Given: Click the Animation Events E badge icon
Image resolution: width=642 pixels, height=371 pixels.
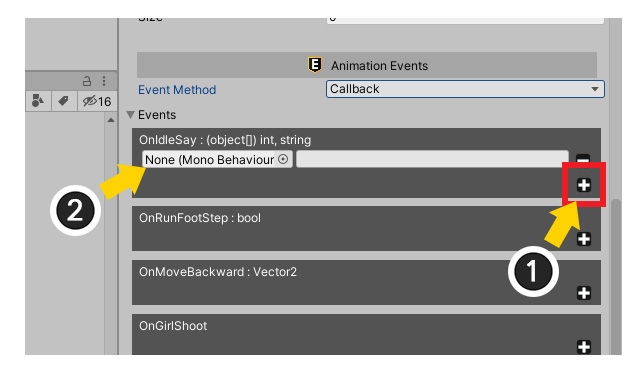Looking at the screenshot, I should click(x=315, y=65).
